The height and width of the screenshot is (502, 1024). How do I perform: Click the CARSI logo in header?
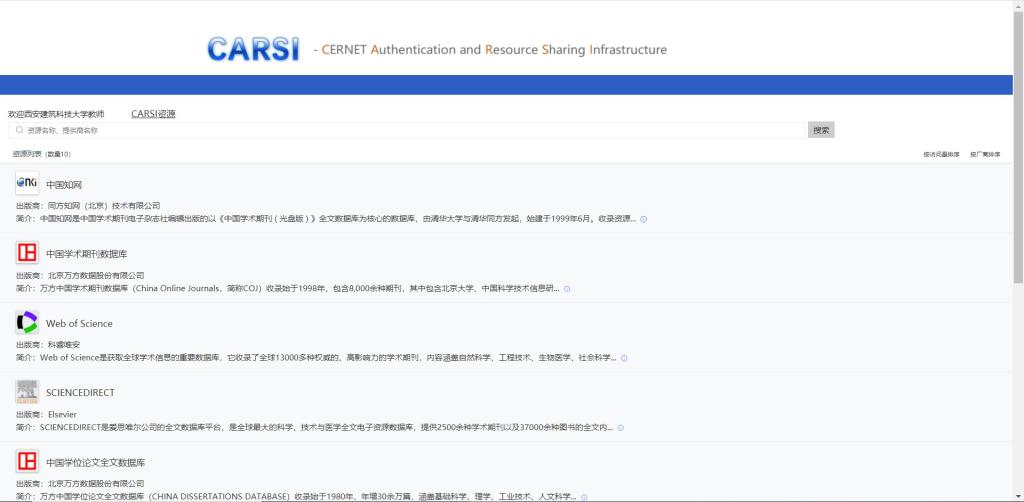(254, 49)
